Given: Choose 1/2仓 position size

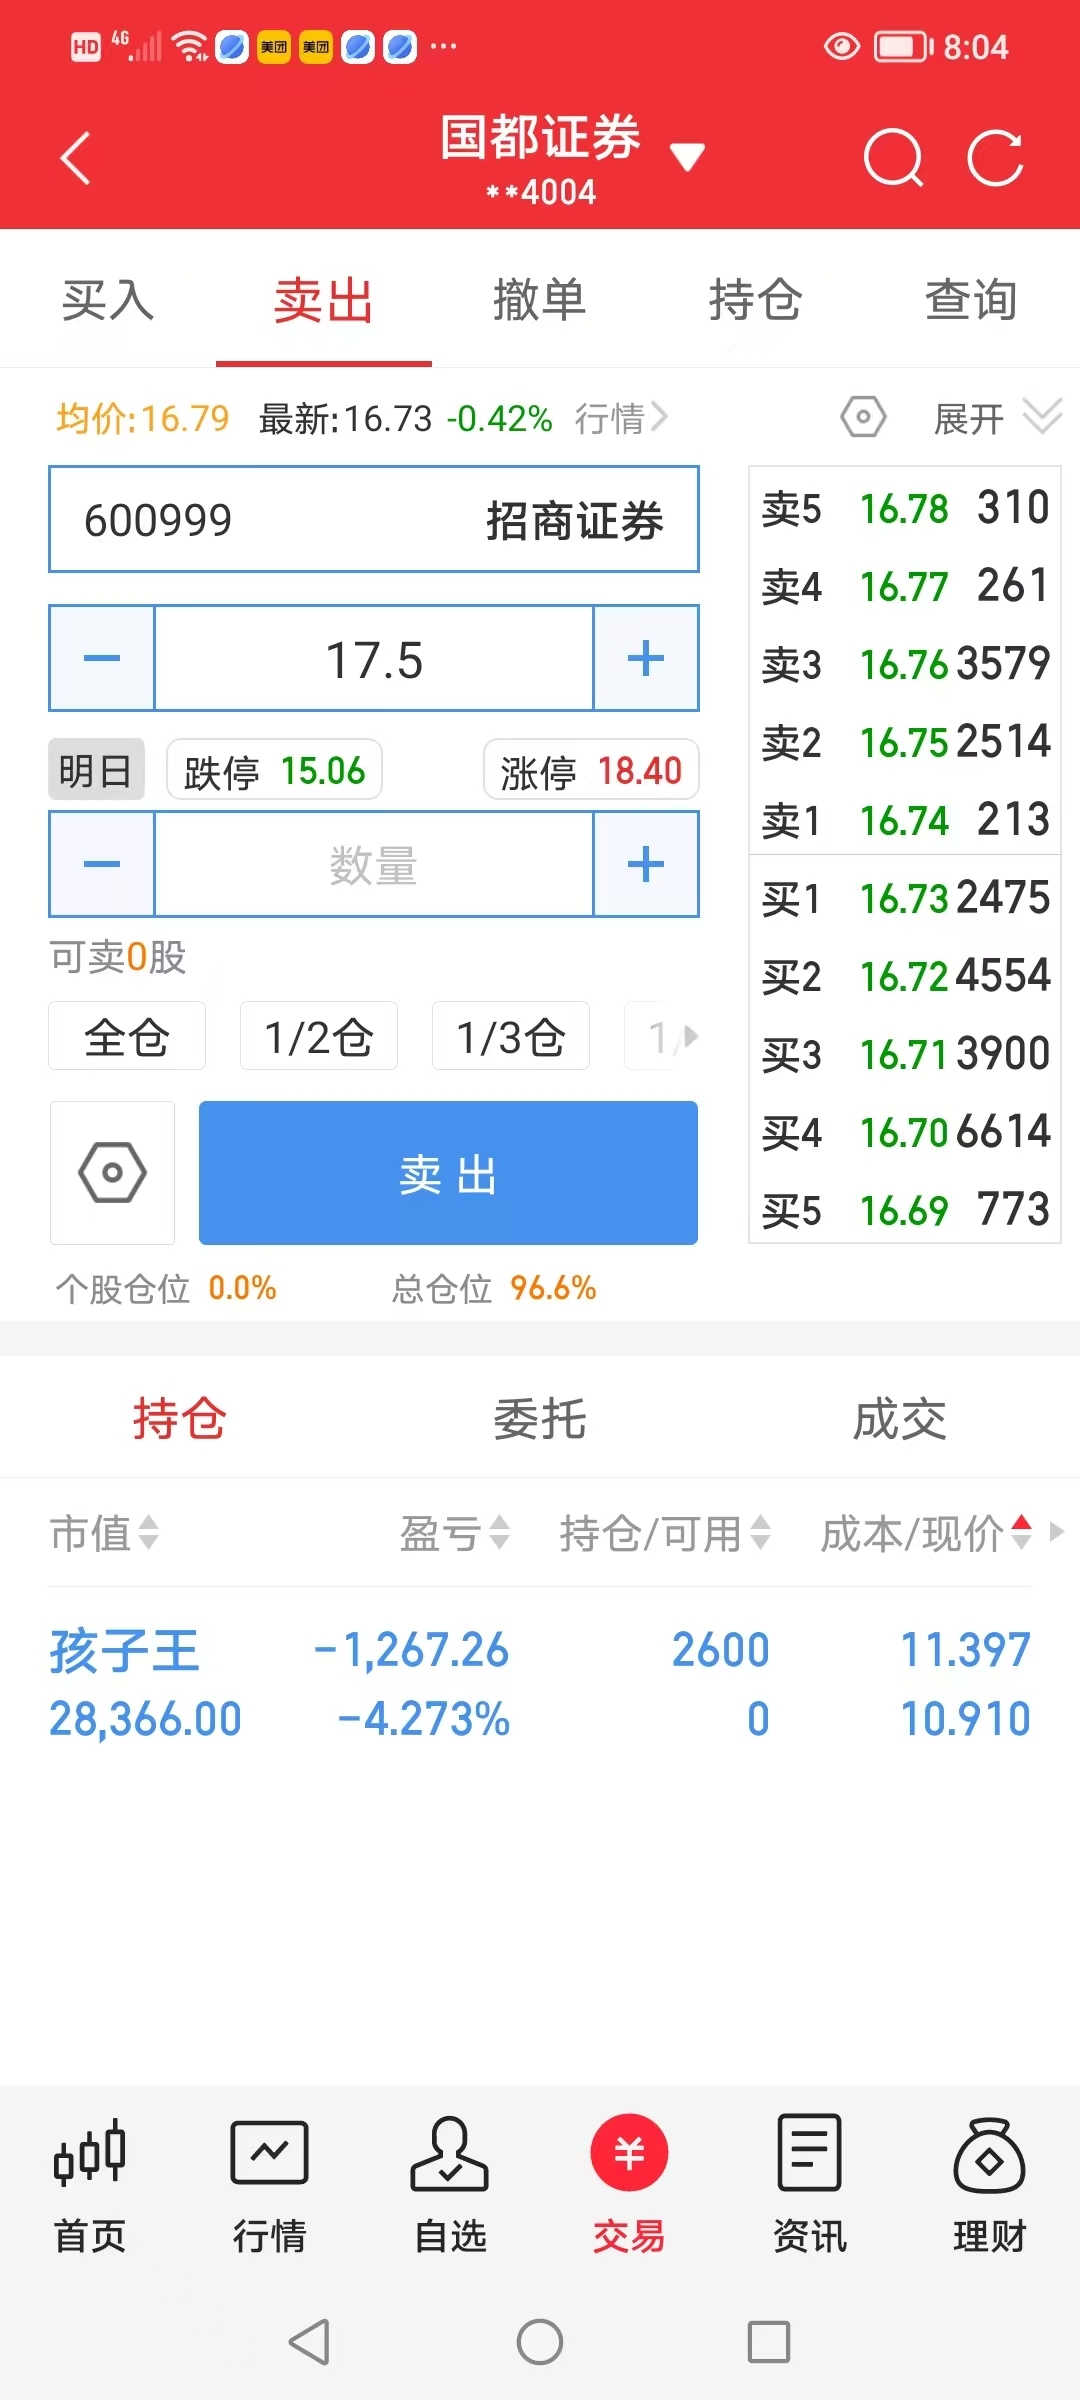Looking at the screenshot, I should point(319,1036).
